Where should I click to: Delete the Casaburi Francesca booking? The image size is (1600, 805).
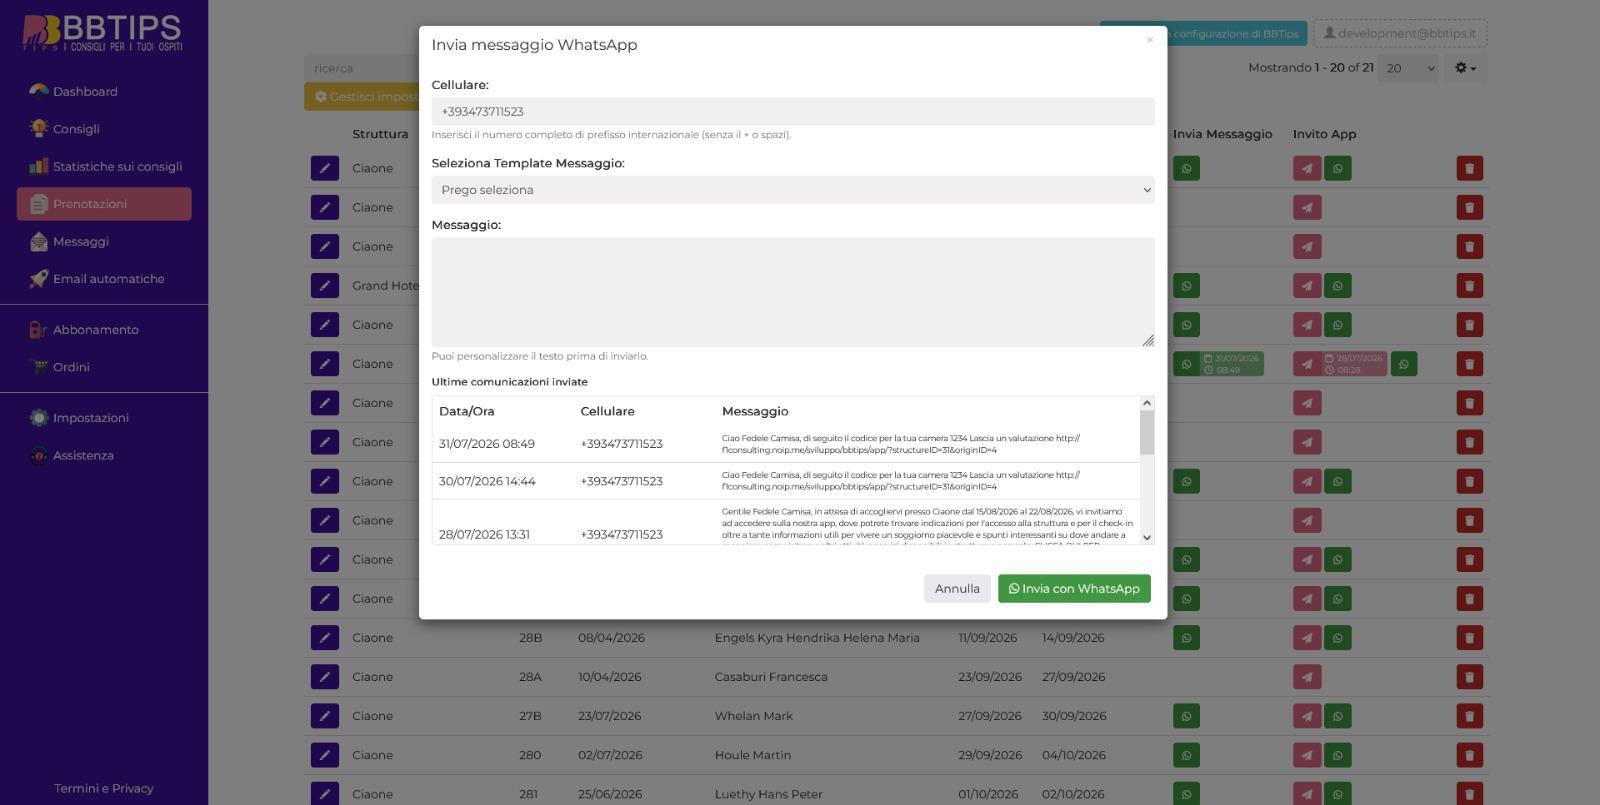[1470, 677]
